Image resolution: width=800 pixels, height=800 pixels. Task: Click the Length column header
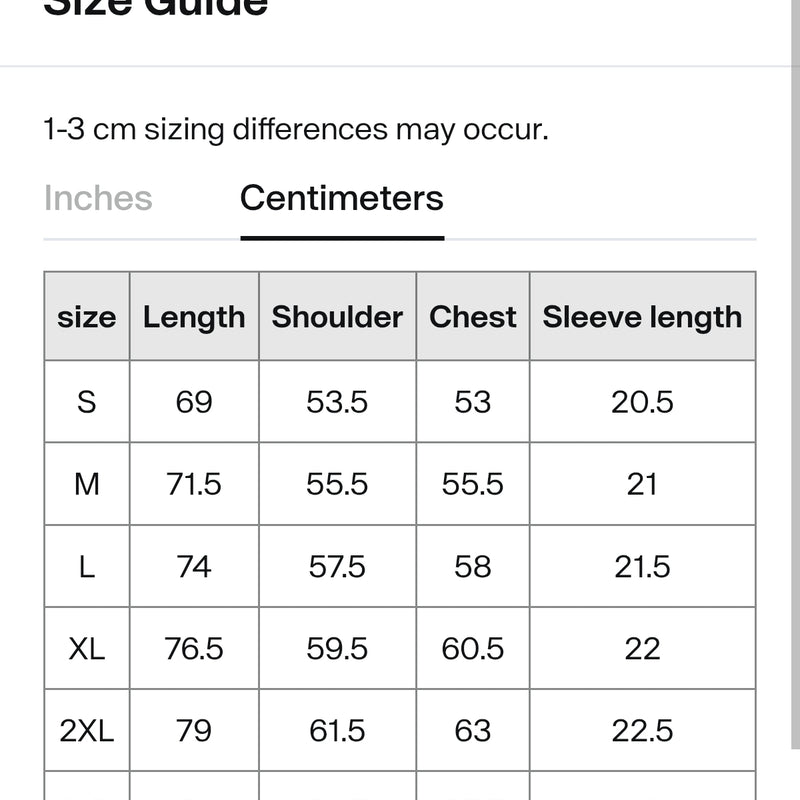coord(194,317)
